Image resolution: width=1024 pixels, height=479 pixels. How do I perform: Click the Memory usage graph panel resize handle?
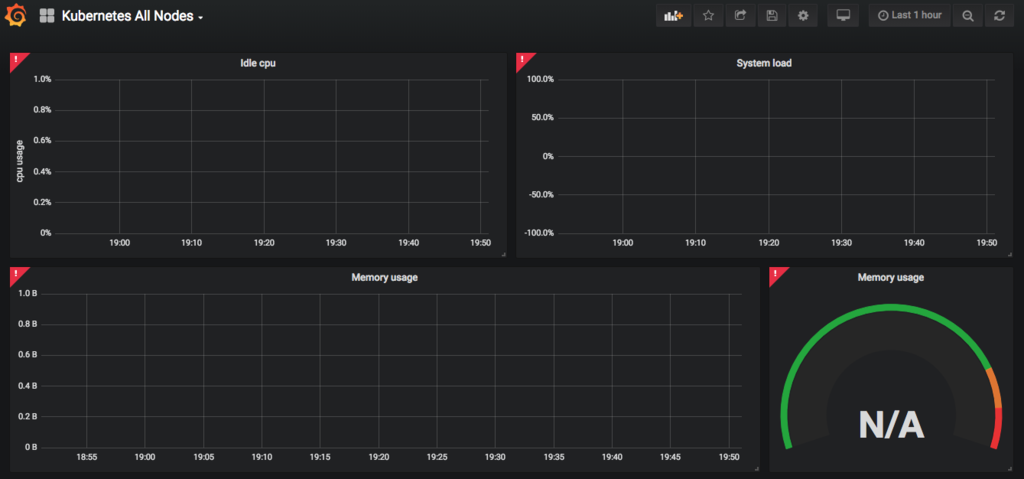756,468
